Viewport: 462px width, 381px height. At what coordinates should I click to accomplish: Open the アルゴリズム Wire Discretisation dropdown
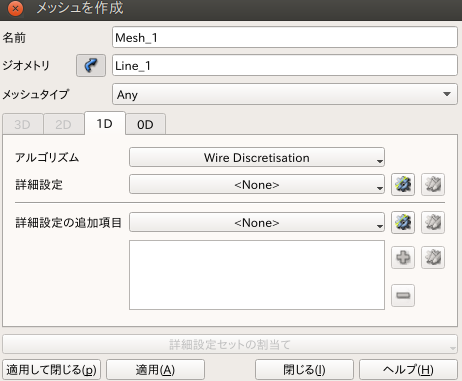coord(257,157)
